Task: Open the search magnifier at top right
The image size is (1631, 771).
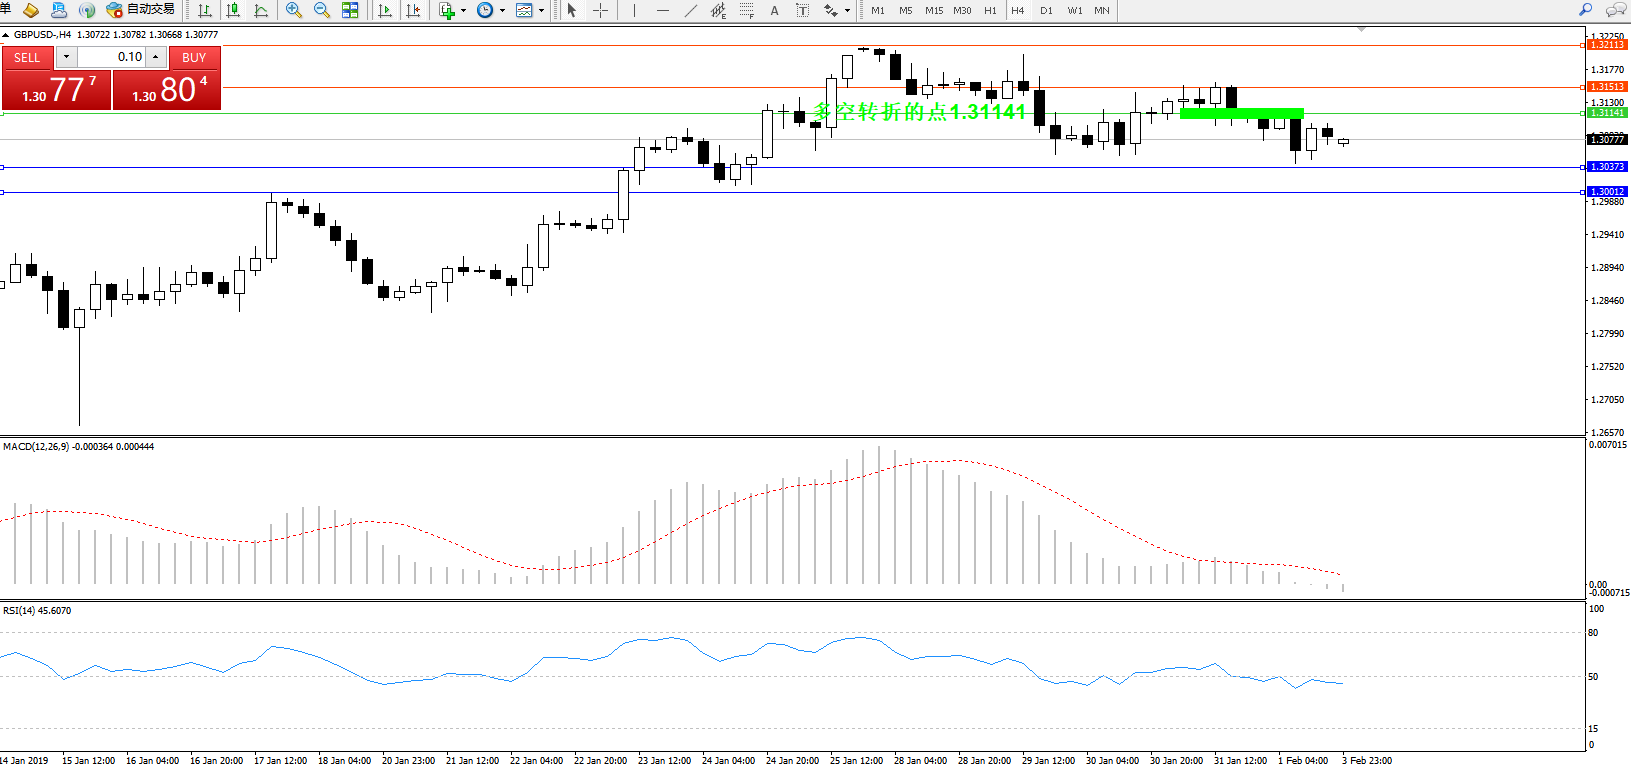Action: 1585,10
